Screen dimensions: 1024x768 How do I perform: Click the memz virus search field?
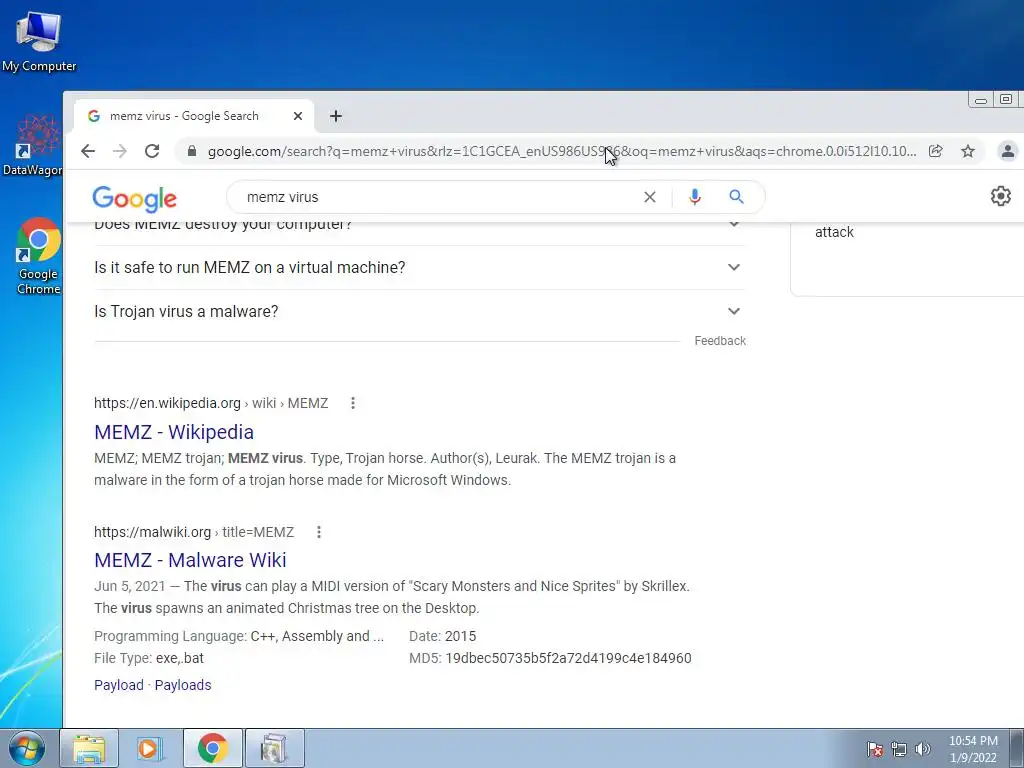pyautogui.click(x=438, y=197)
